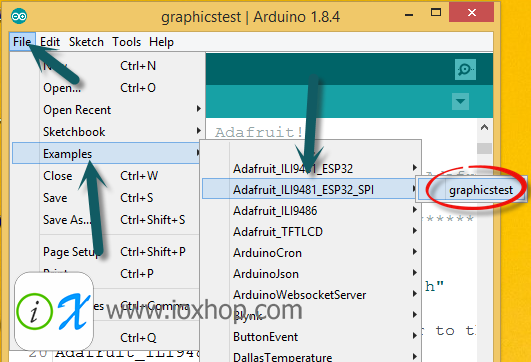Open the Help menu
The height and width of the screenshot is (362, 531).
[x=161, y=42]
